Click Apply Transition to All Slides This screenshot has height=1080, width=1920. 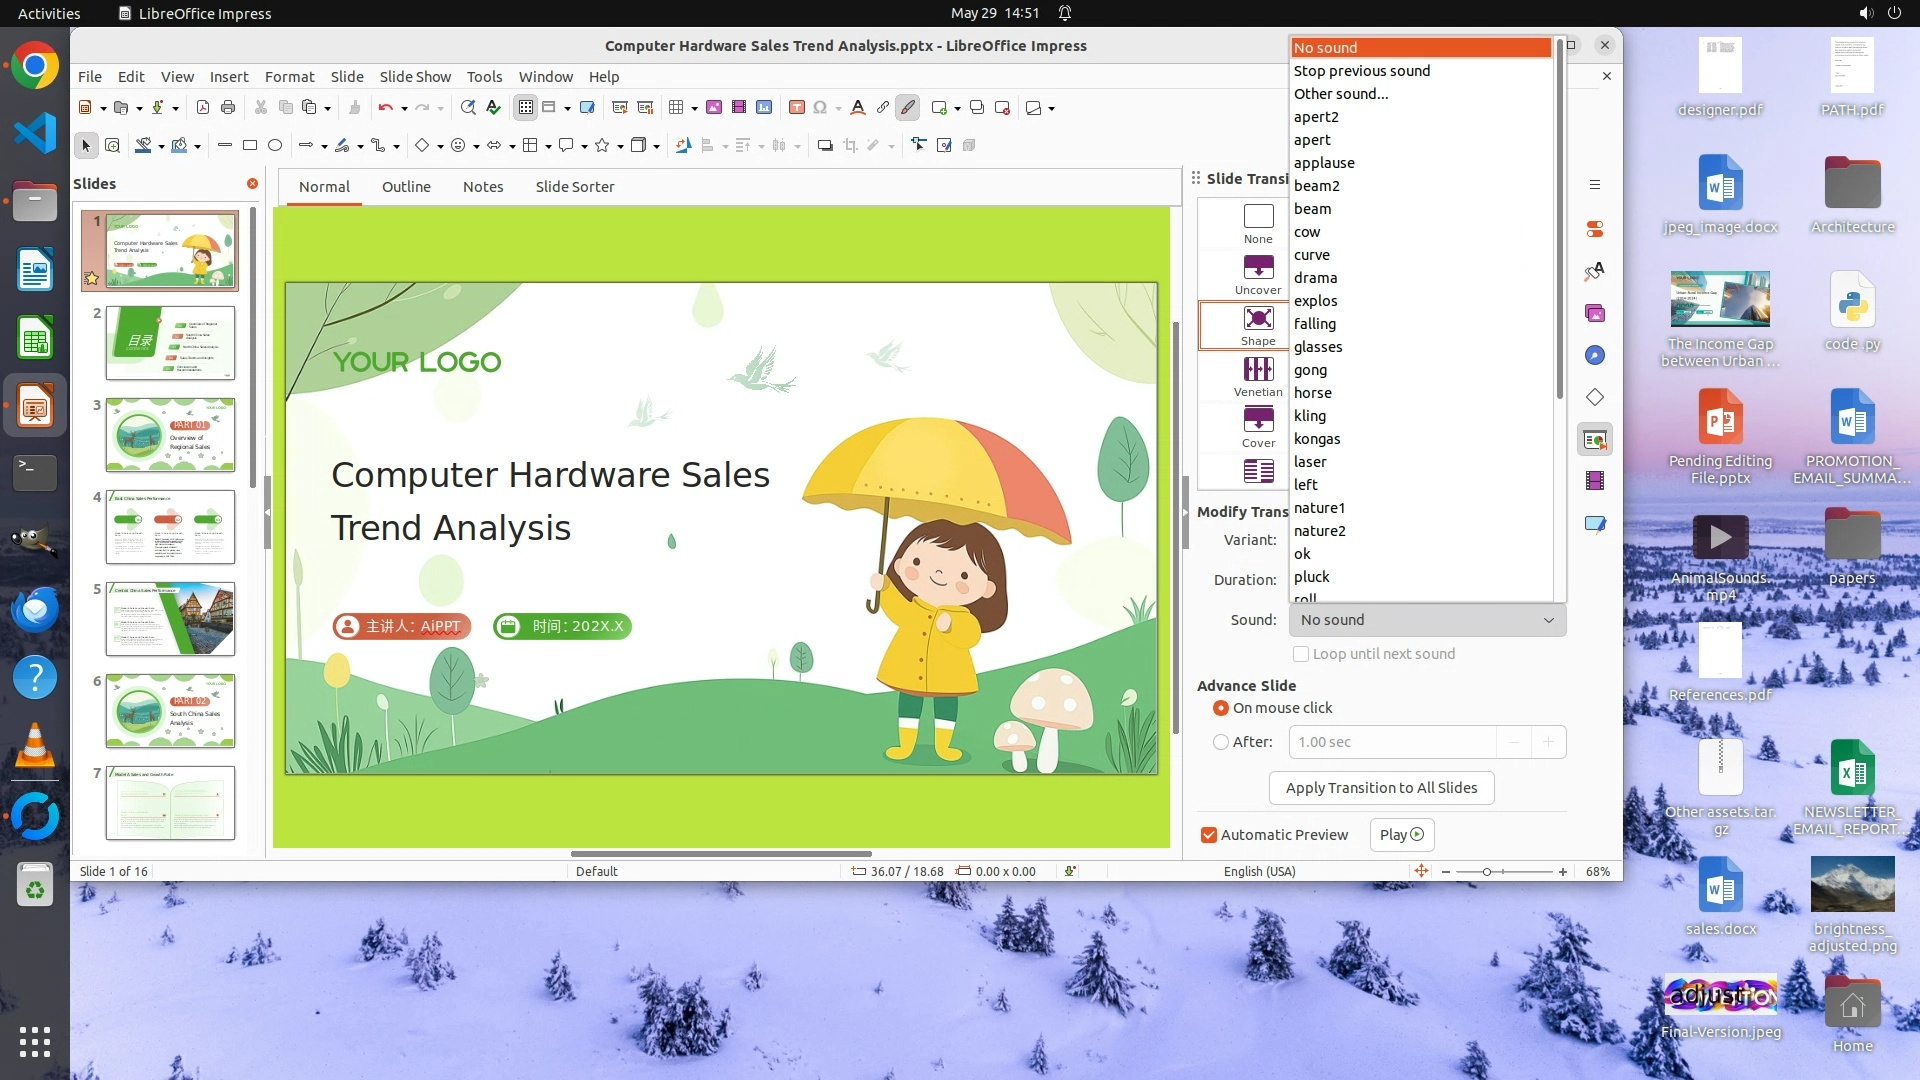[x=1381, y=788]
